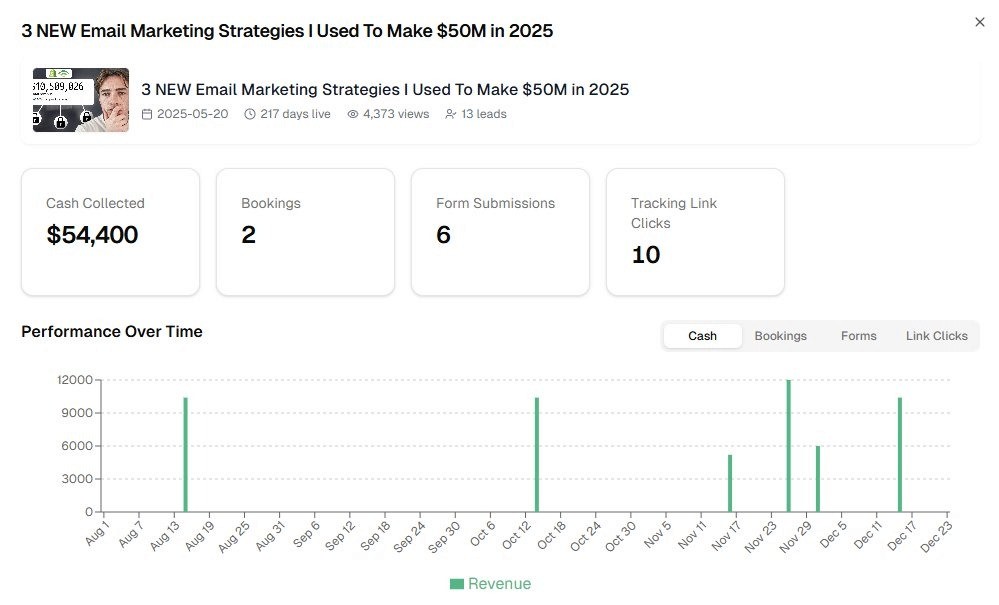Open the Cash Collected card
This screenshot has height=605, width=999.
click(110, 232)
